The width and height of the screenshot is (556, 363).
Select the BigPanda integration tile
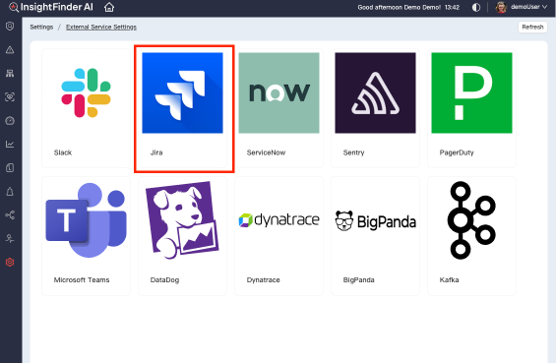pos(376,236)
